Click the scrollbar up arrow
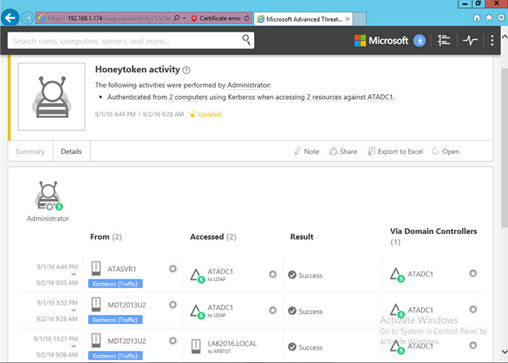 (505, 37)
